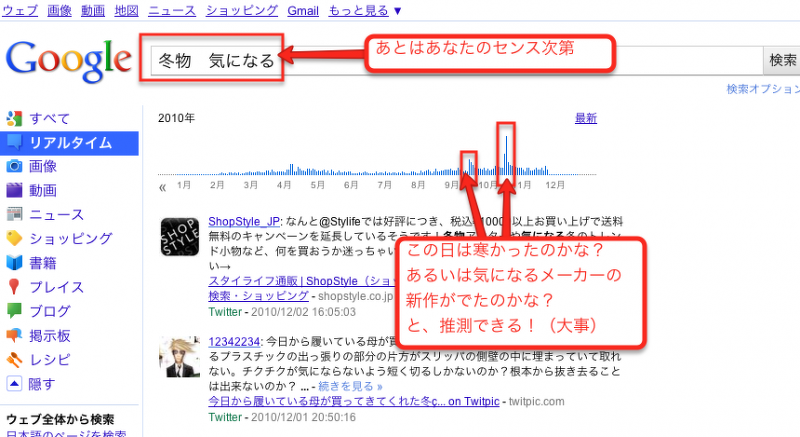This screenshot has height=437, width=800.
Task: Open the スタイライフ通販 | ShopStyle result link
Action: click(x=301, y=281)
